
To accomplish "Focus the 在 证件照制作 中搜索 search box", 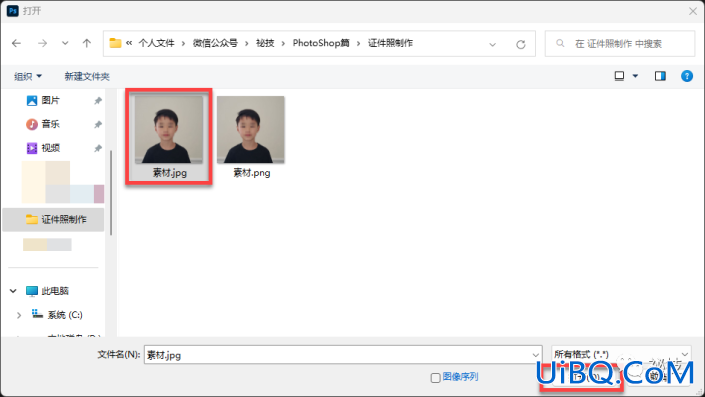I will click(x=620, y=44).
